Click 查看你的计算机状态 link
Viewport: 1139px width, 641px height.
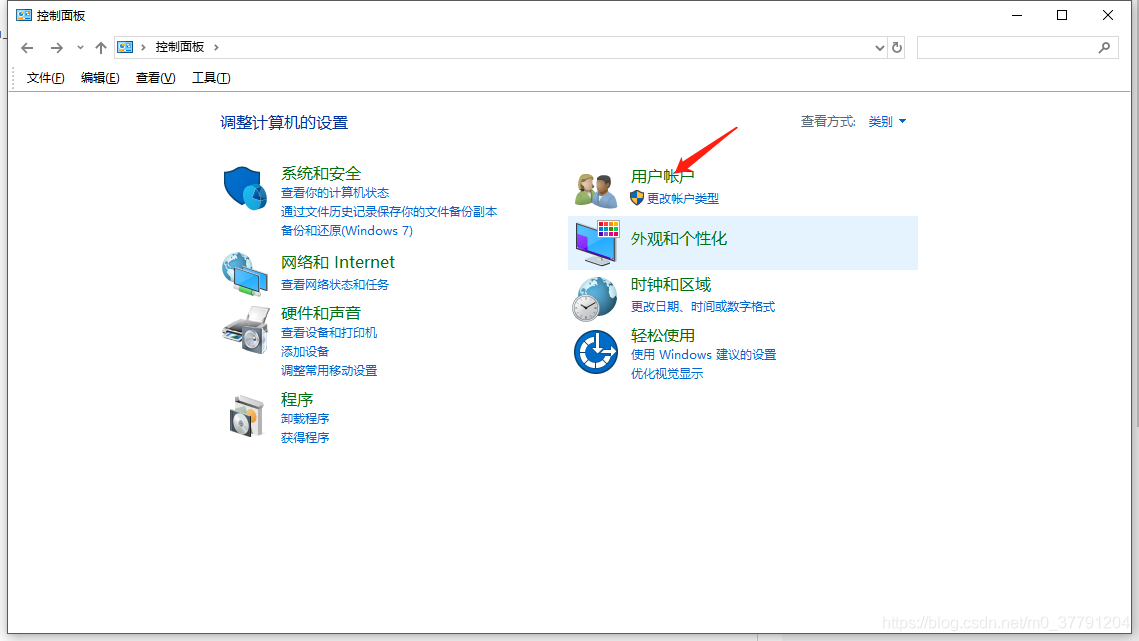coord(335,193)
